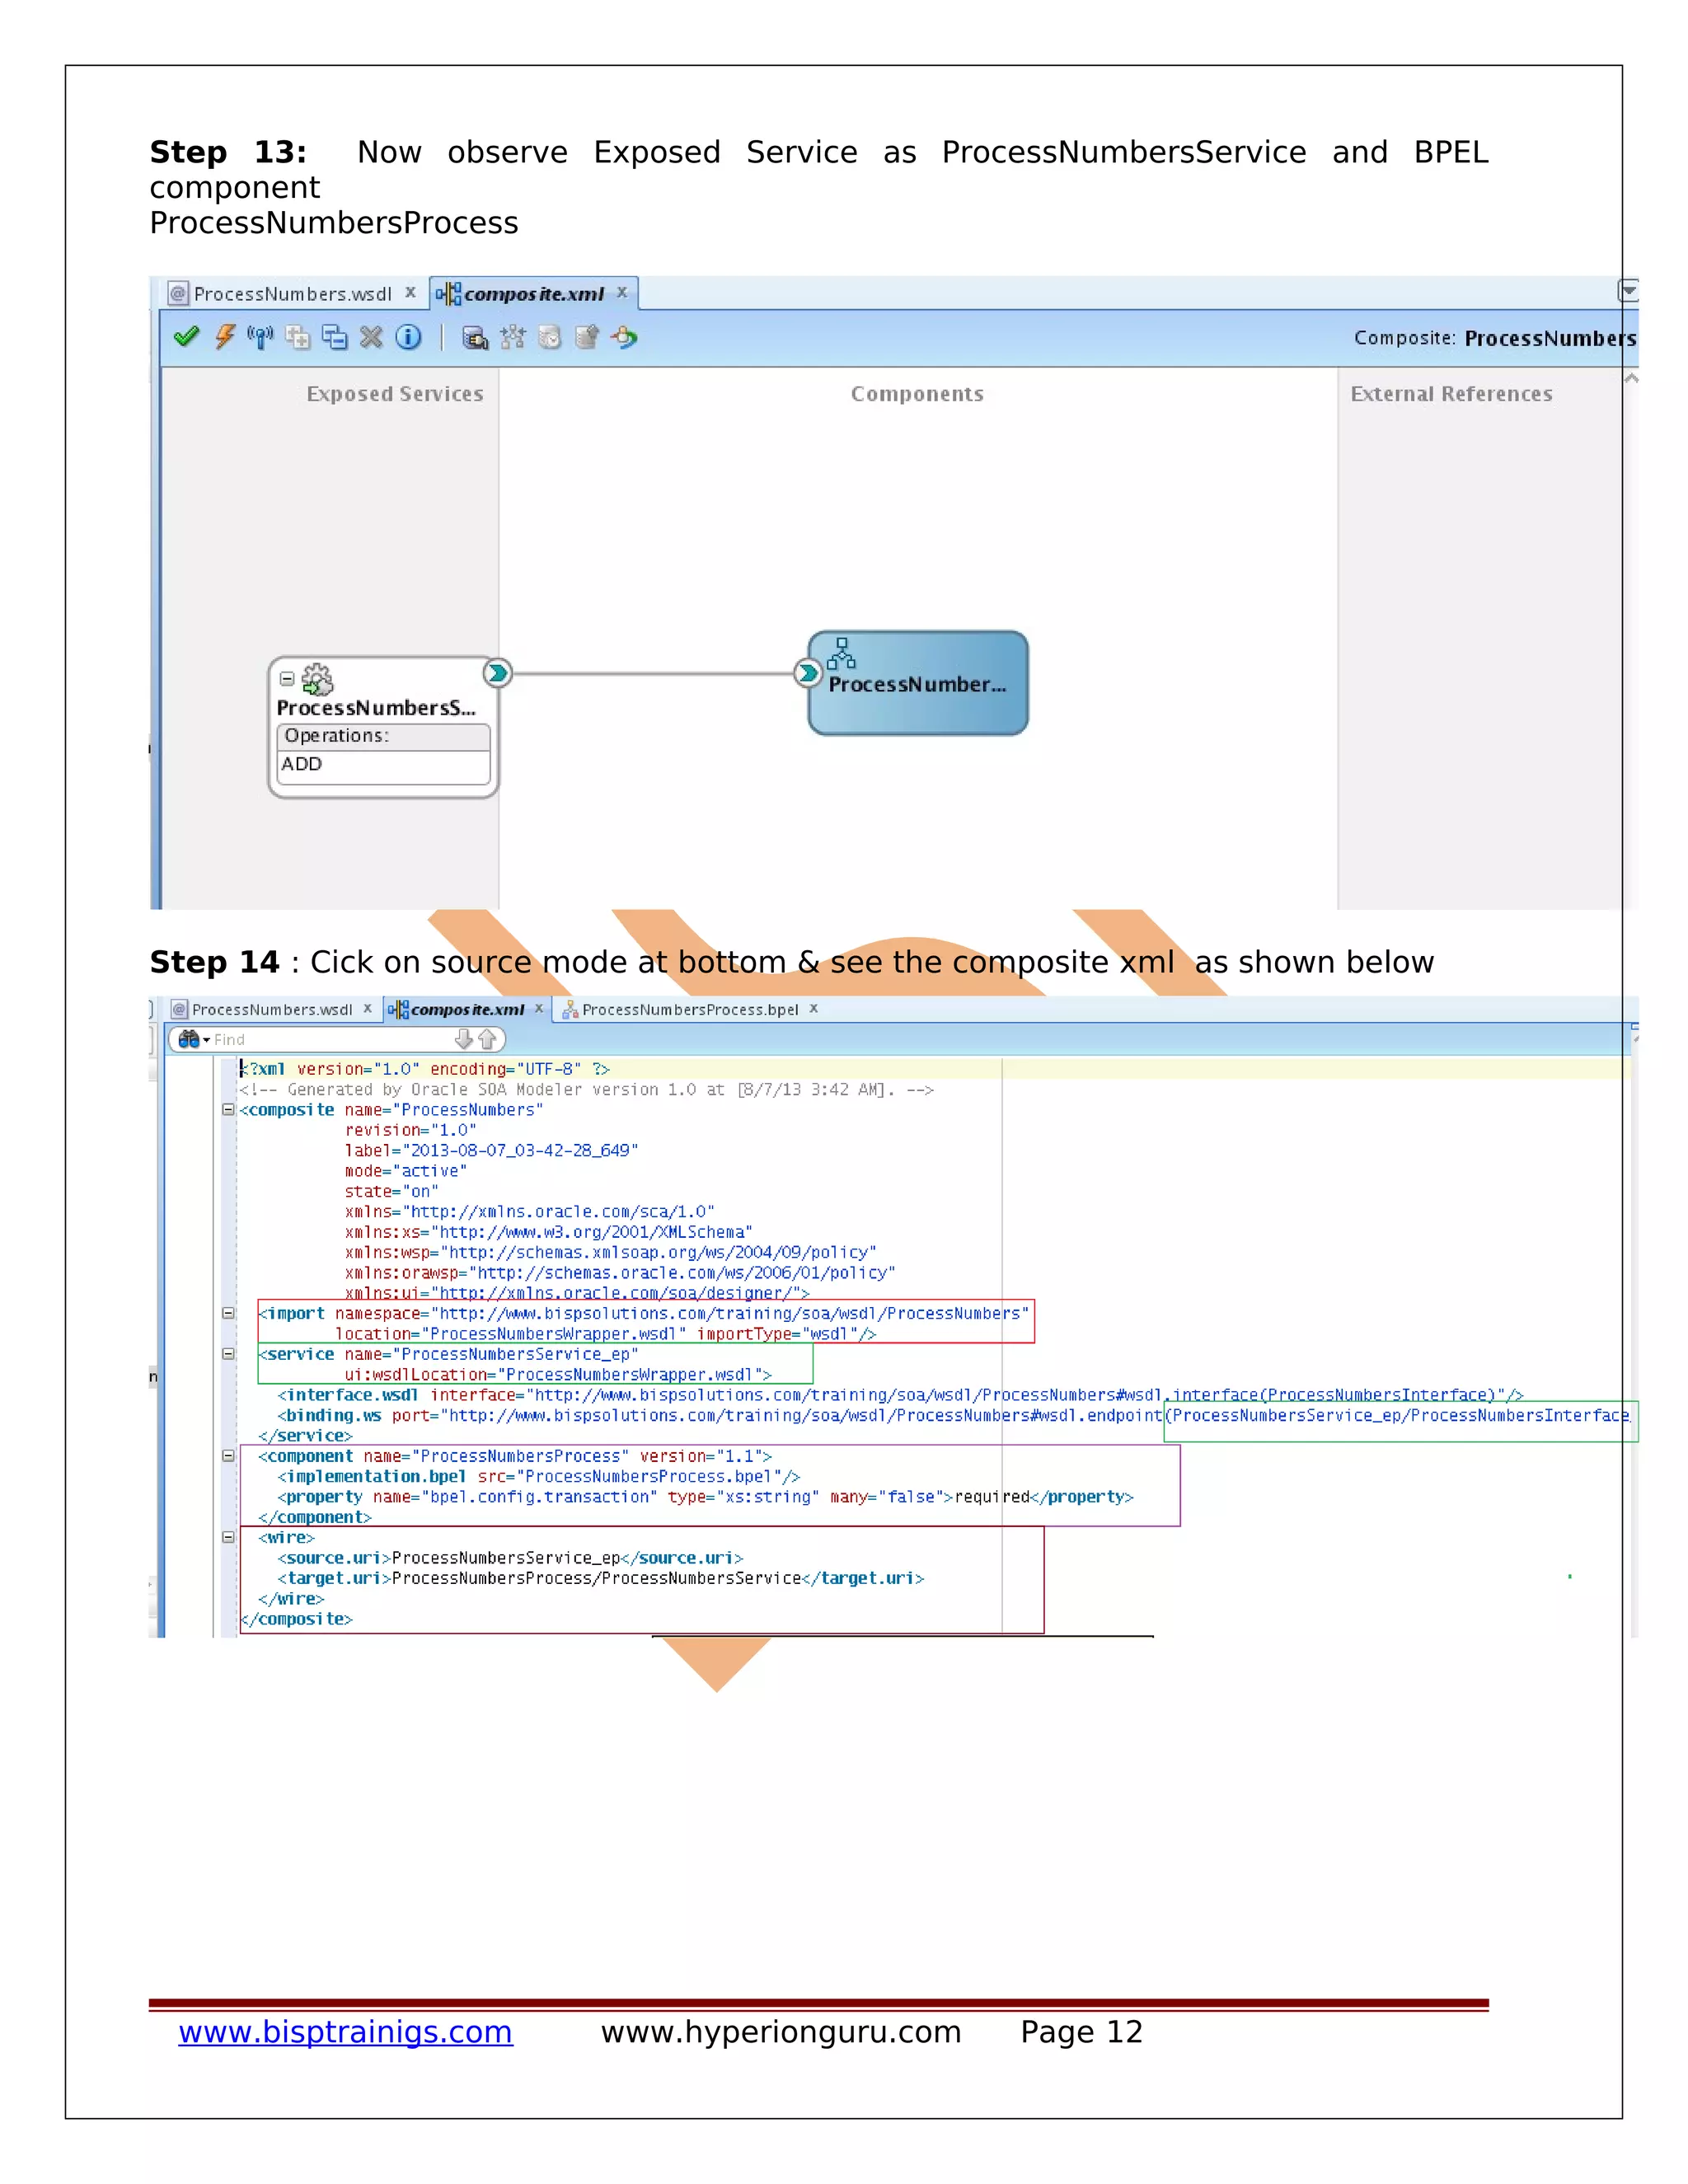Select composite.xml tab in source view
This screenshot has width=1688, height=2184.
tap(467, 1010)
